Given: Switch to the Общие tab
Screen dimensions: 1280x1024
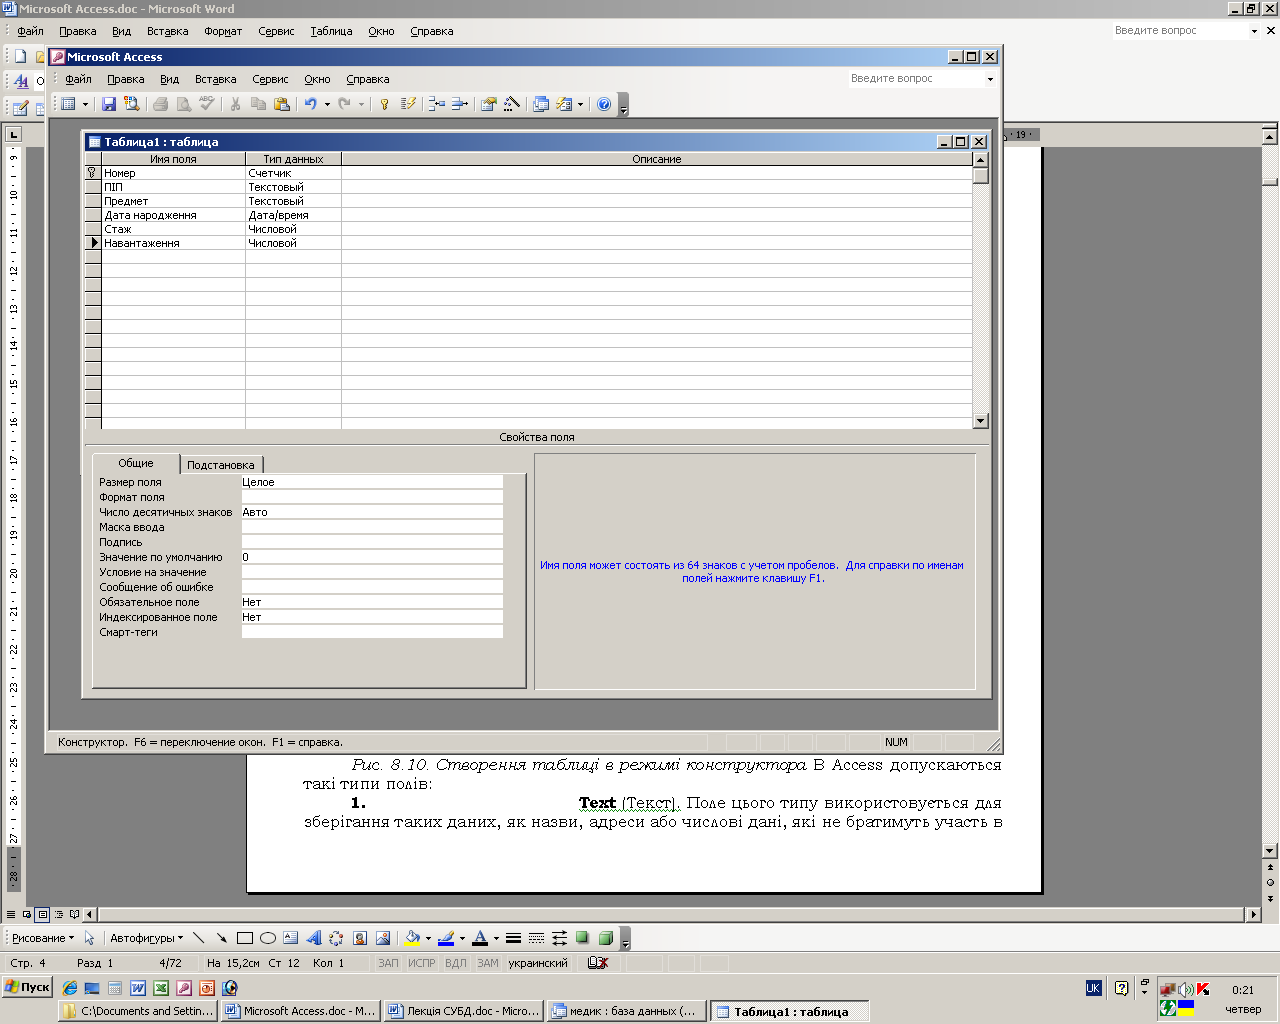Looking at the screenshot, I should pyautogui.click(x=136, y=463).
